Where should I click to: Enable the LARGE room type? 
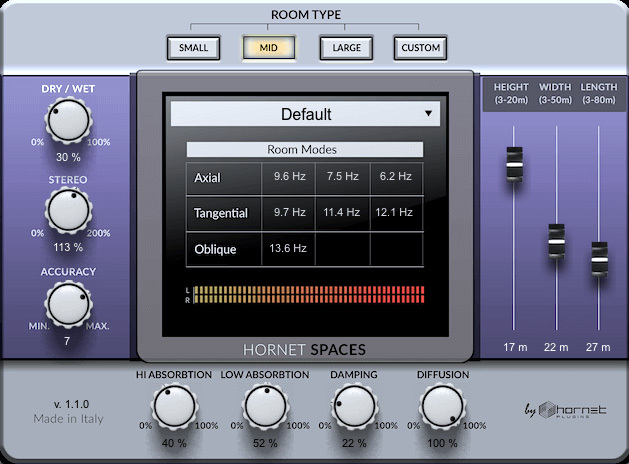tap(346, 48)
